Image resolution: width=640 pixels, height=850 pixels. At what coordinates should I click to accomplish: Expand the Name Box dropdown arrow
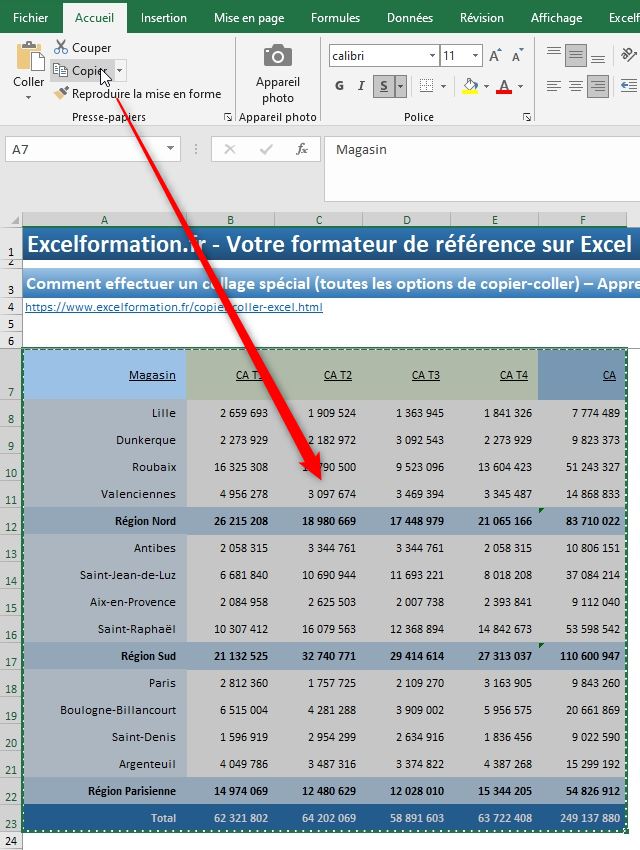(170, 149)
